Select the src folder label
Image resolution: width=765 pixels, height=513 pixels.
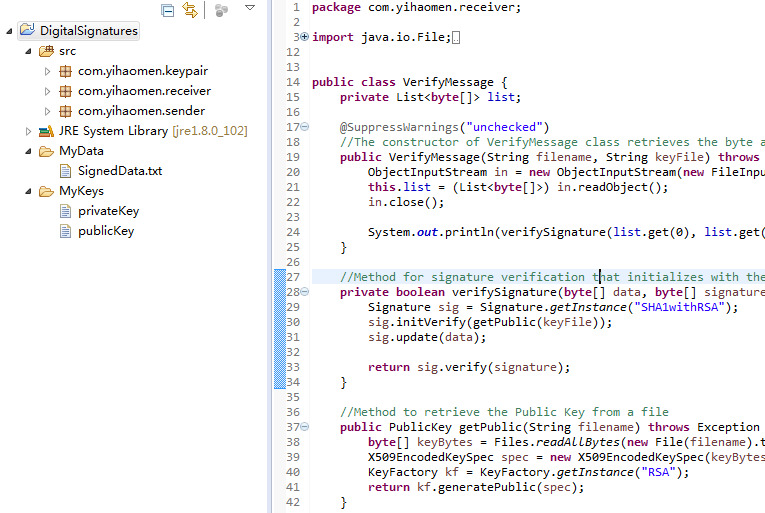click(67, 51)
